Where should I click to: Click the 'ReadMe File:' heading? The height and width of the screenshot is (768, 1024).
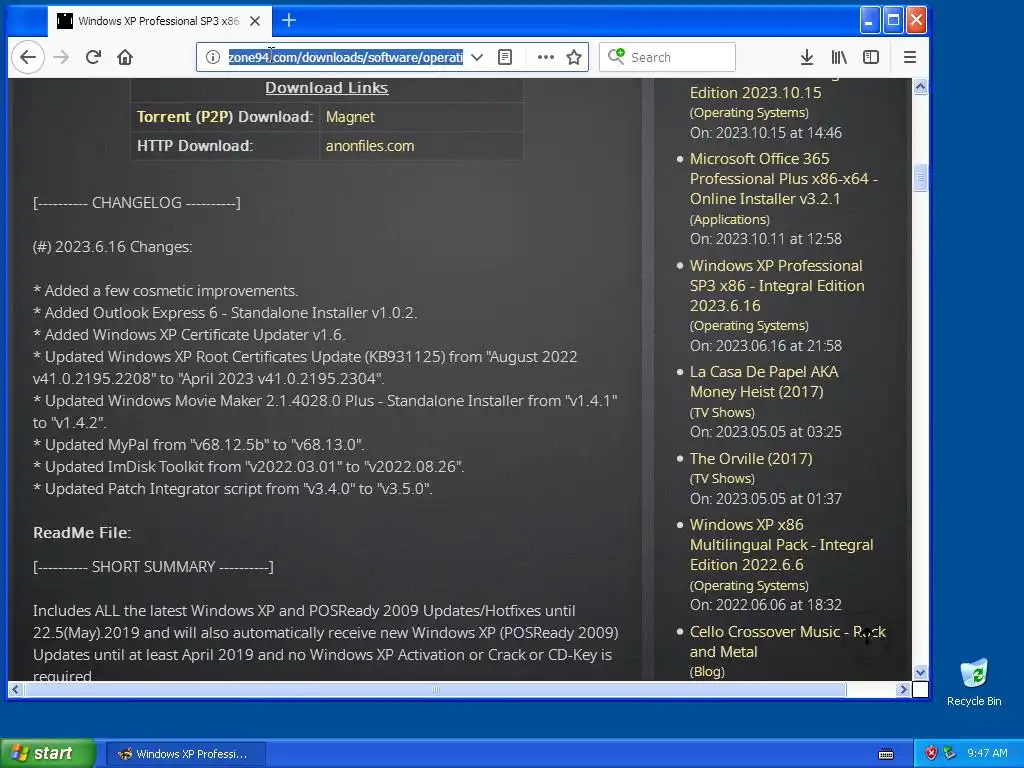(82, 532)
